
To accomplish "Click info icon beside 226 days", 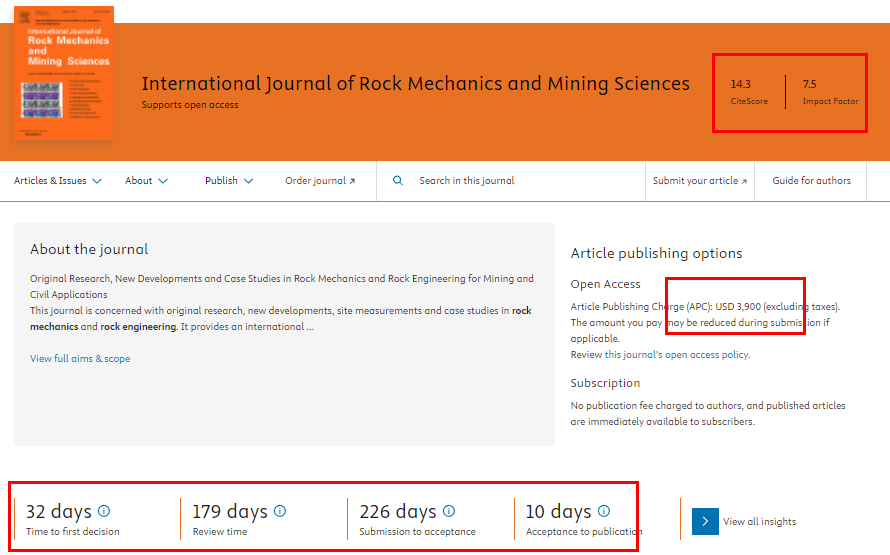I will pos(449,511).
